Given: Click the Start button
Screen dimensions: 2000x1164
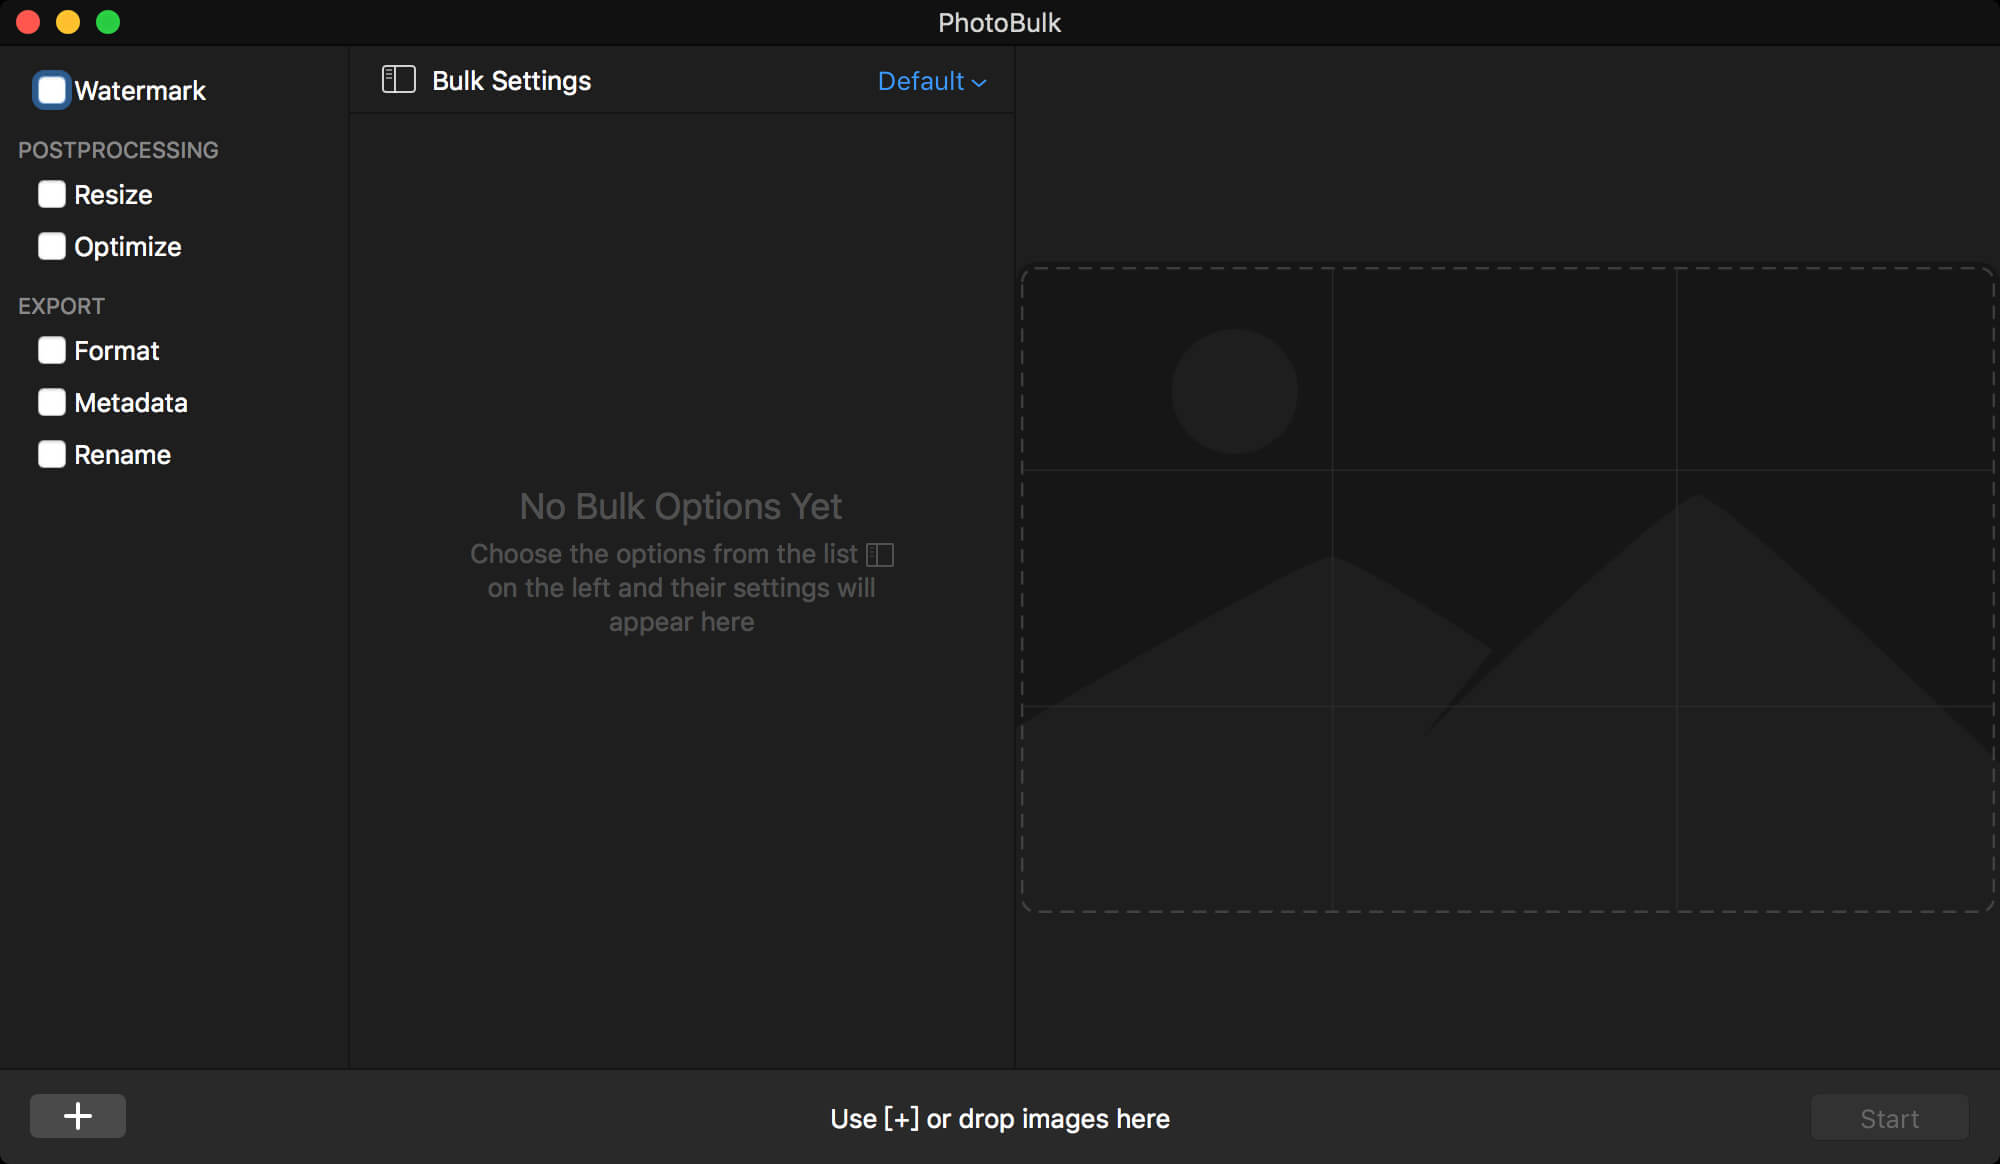Looking at the screenshot, I should pos(1889,1117).
